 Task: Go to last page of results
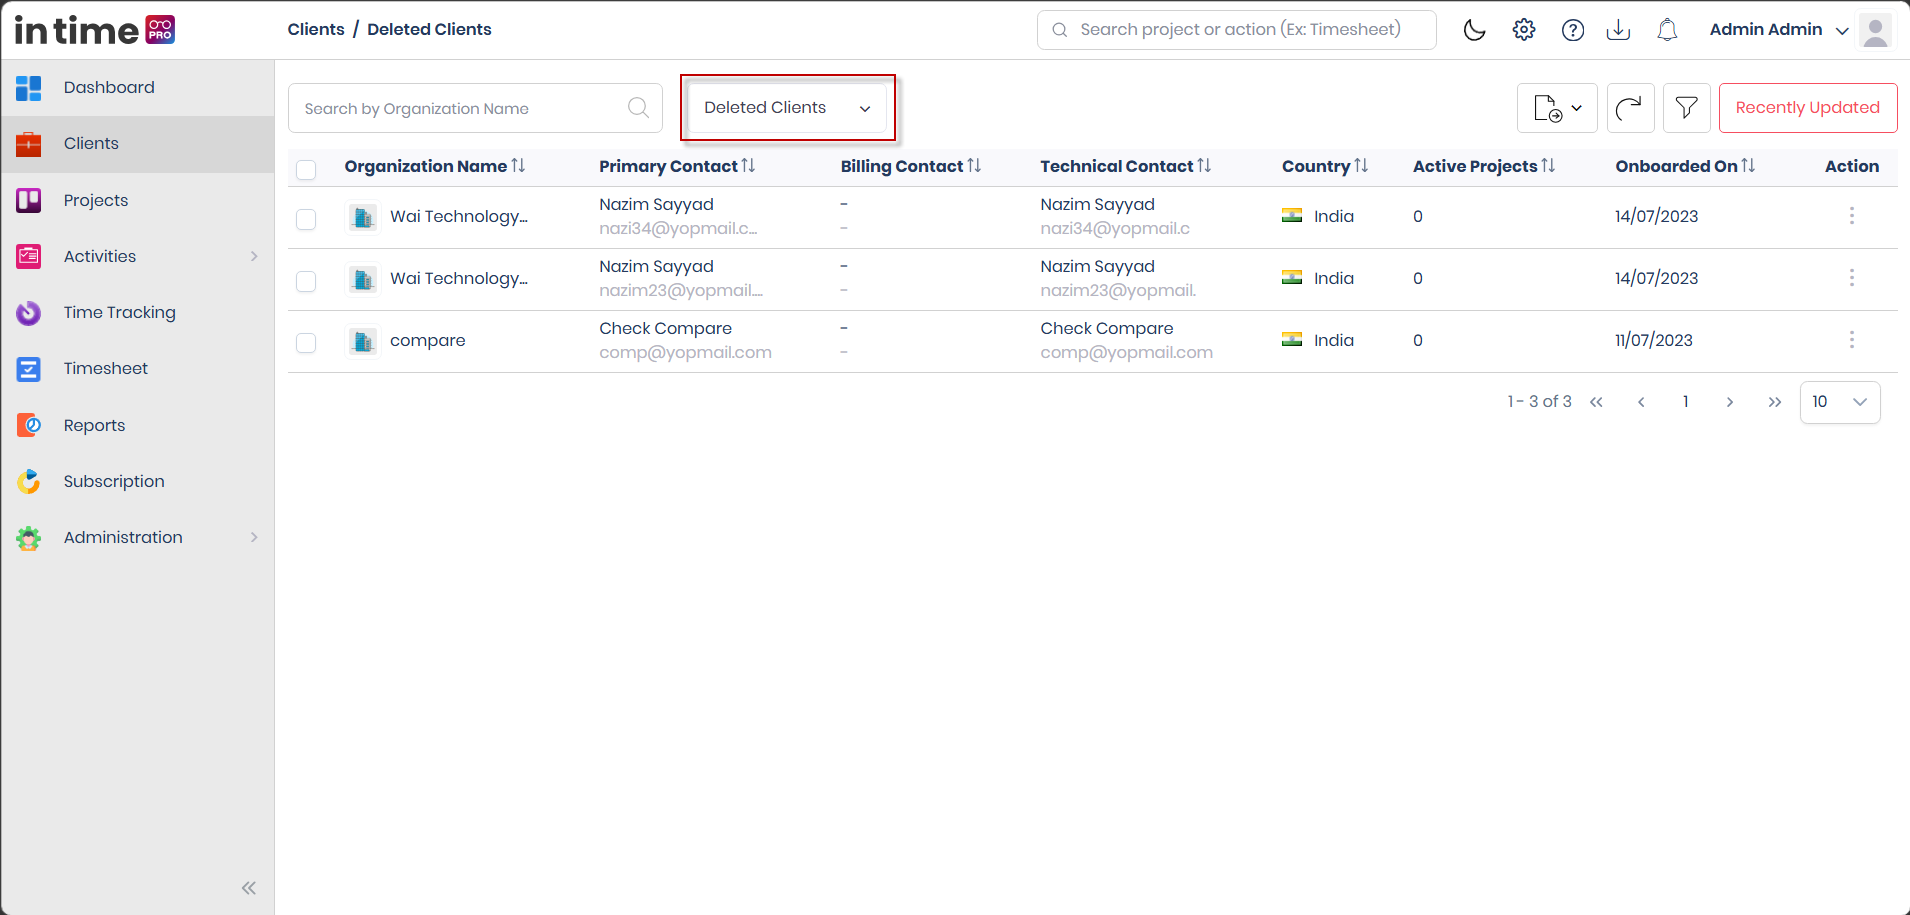(x=1775, y=402)
